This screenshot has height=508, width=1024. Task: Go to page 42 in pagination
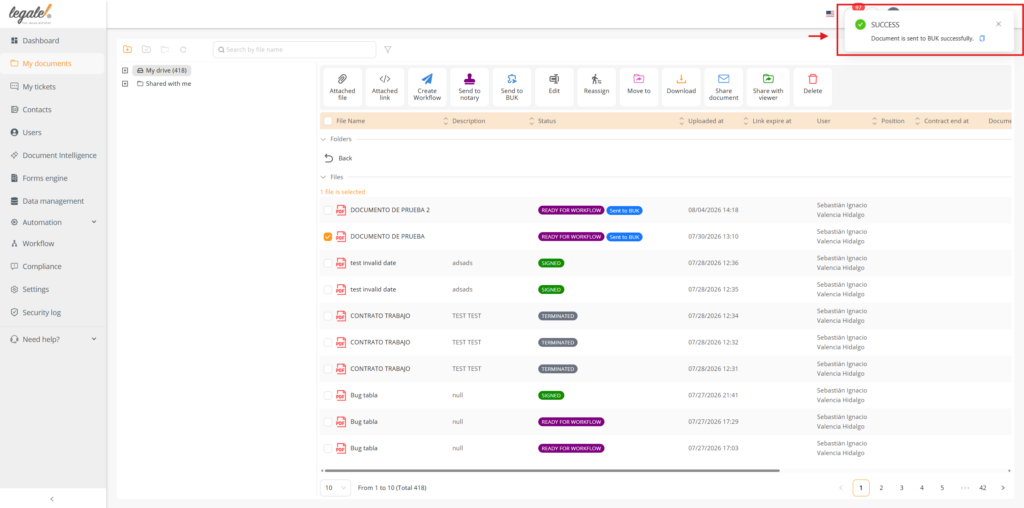click(982, 488)
